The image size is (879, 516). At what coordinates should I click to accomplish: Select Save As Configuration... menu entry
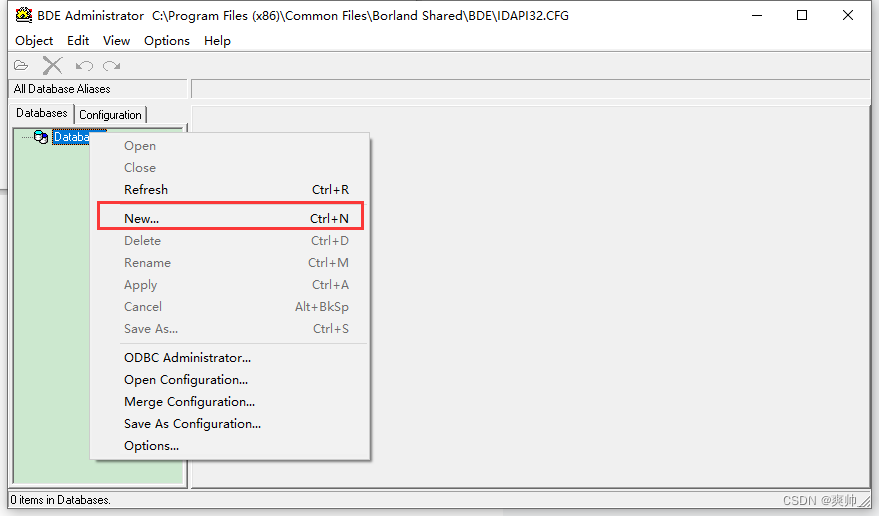230,423
